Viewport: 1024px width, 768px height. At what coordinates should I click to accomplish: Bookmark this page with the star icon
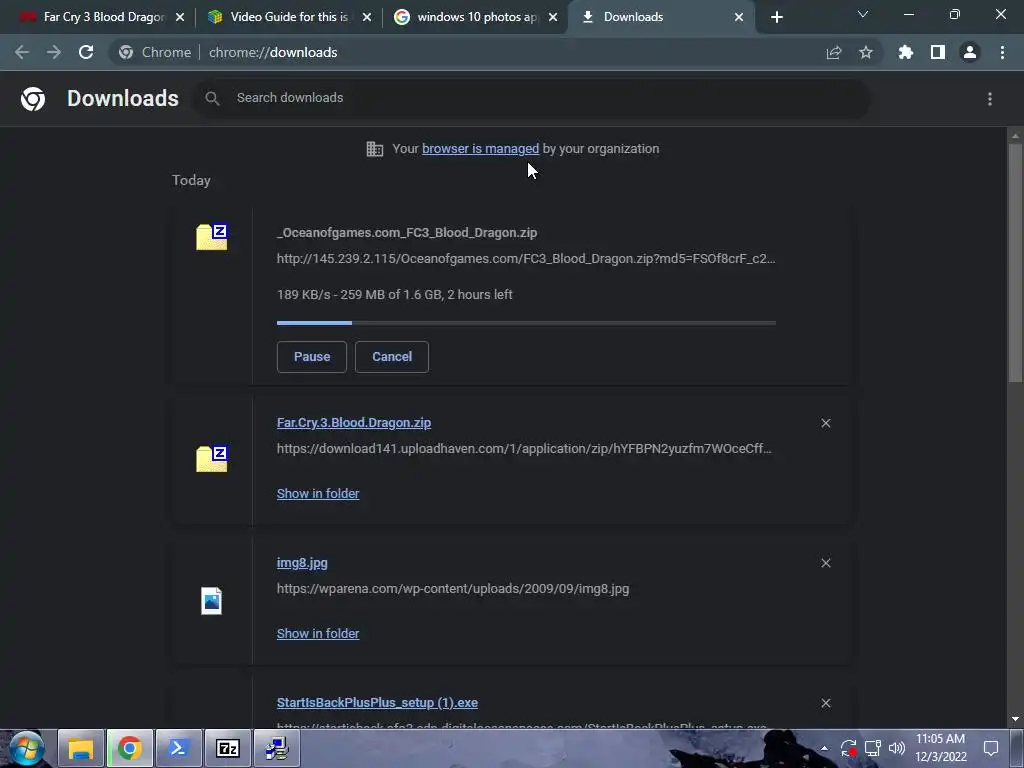pyautogui.click(x=866, y=52)
